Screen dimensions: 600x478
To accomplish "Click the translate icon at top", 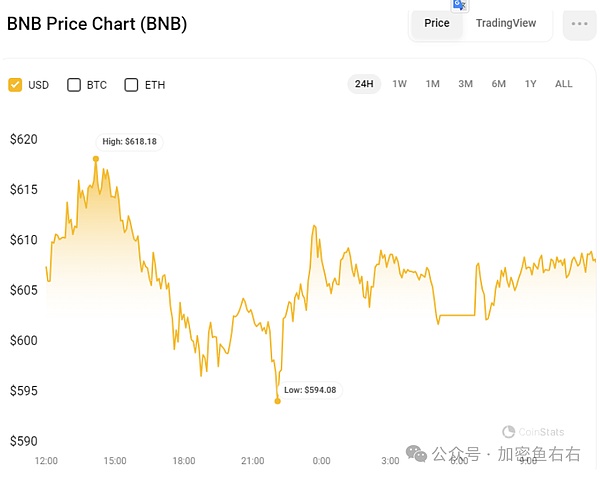I will click(x=460, y=5).
